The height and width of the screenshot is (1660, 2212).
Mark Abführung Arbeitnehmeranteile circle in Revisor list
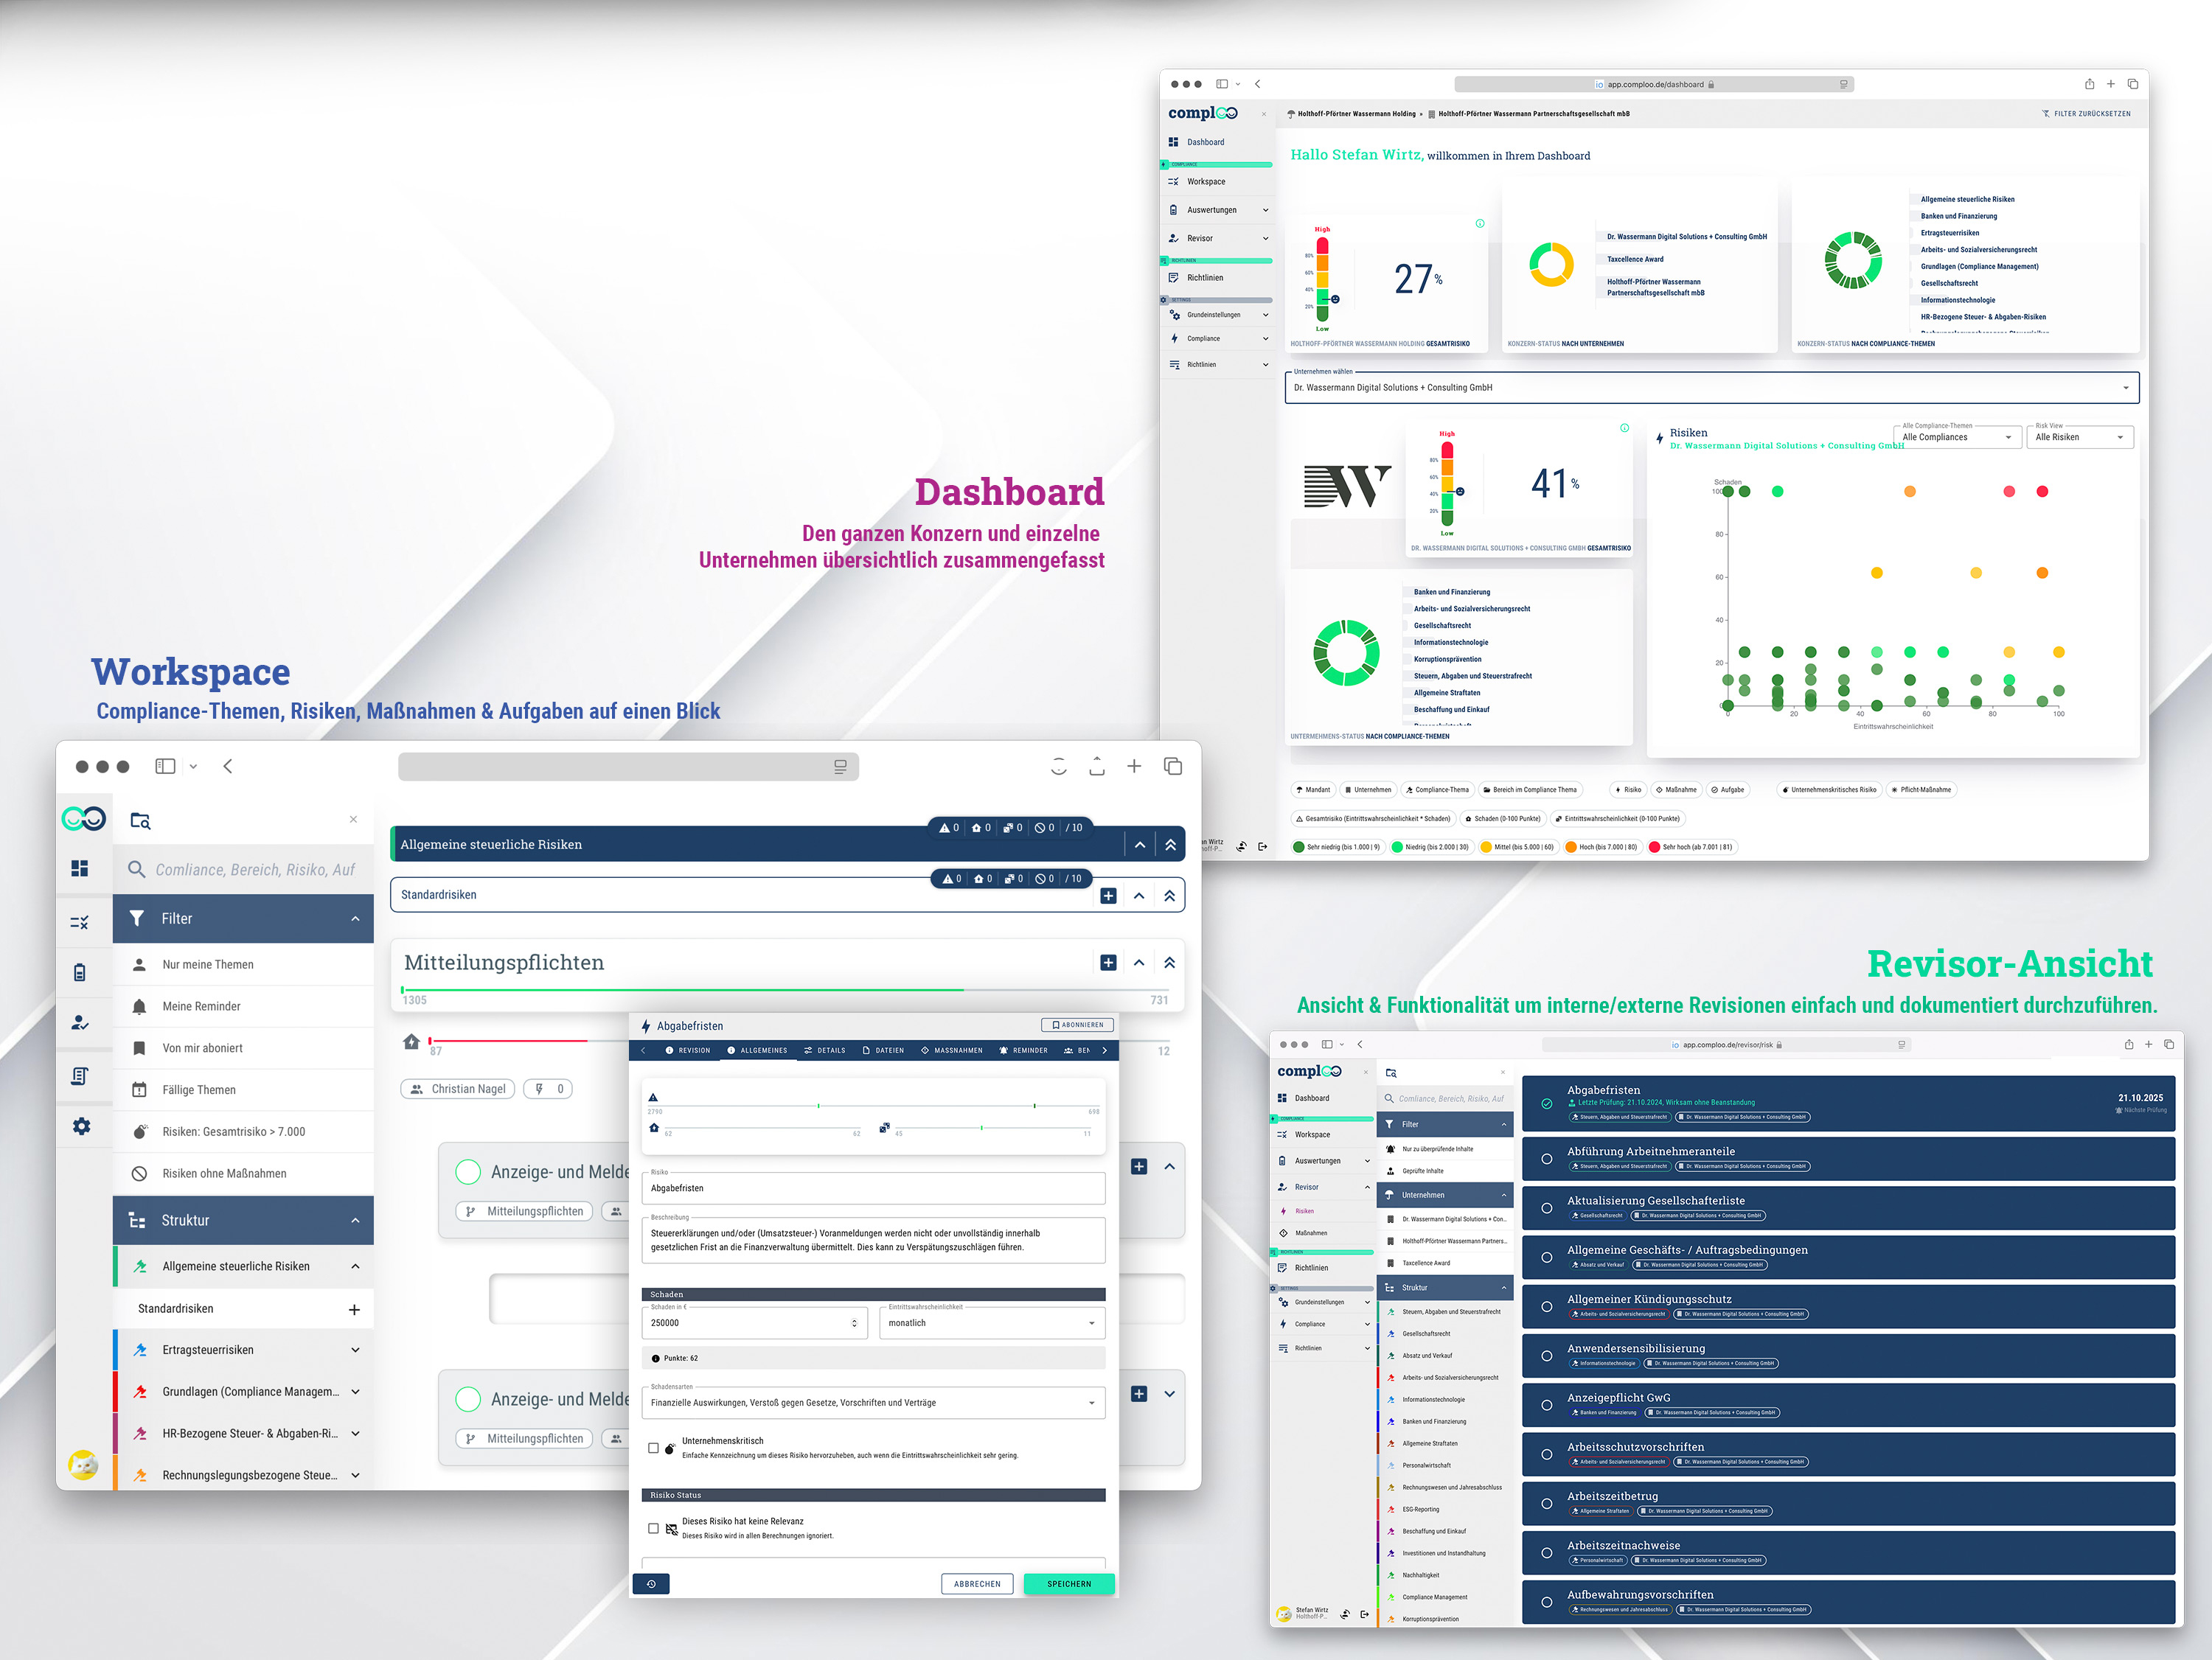(x=1547, y=1159)
